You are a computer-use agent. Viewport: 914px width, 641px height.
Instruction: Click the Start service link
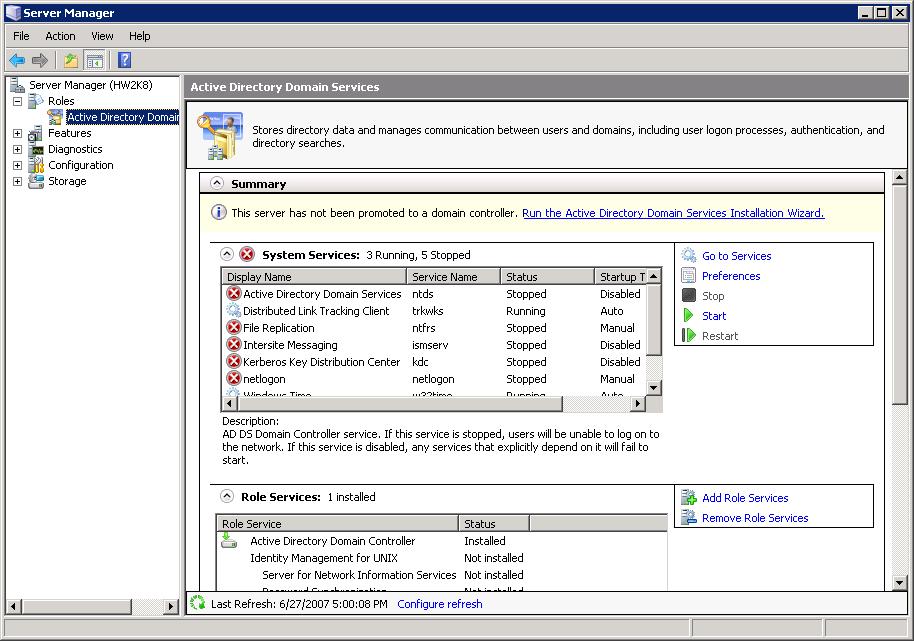714,316
